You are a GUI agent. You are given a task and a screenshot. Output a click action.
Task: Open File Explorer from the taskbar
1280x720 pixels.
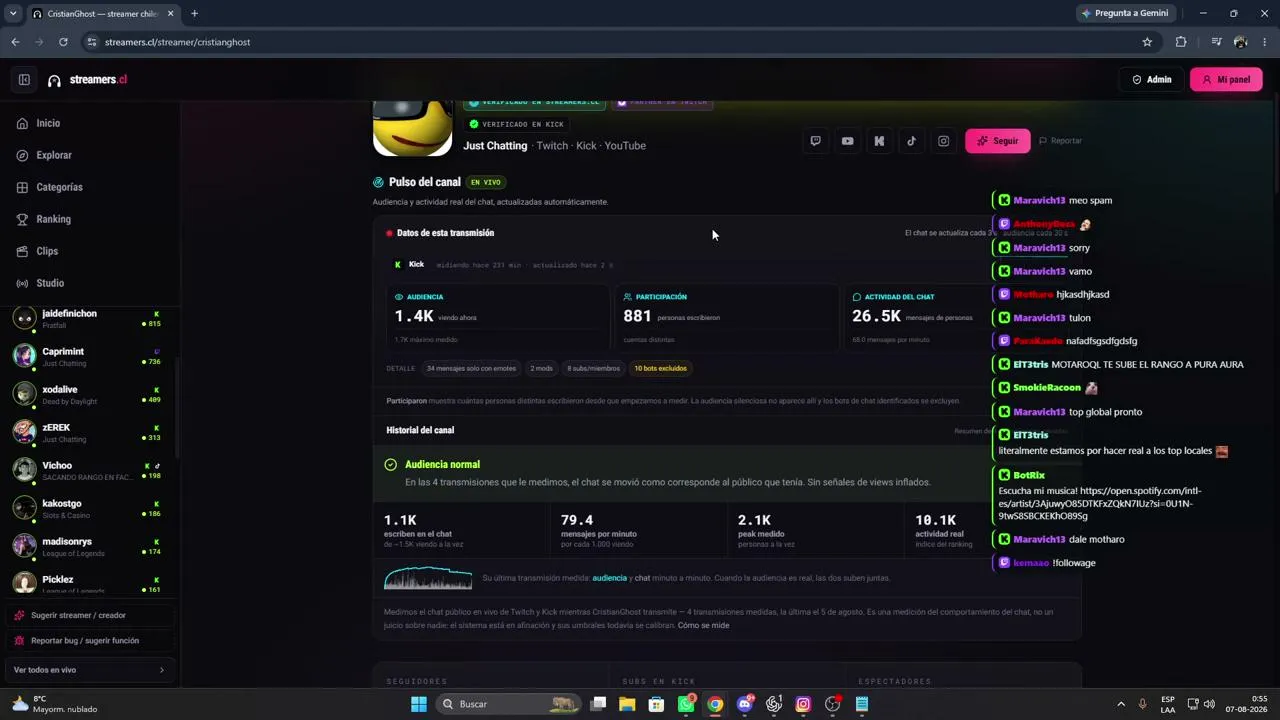pos(627,704)
